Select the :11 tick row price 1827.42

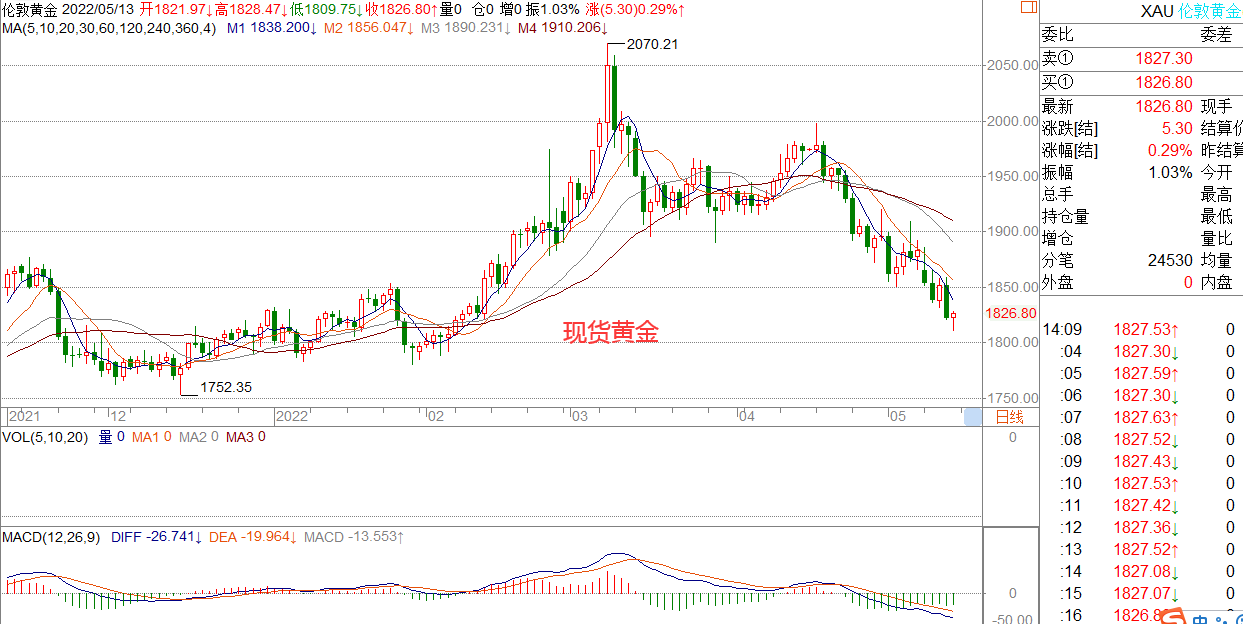click(1146, 505)
